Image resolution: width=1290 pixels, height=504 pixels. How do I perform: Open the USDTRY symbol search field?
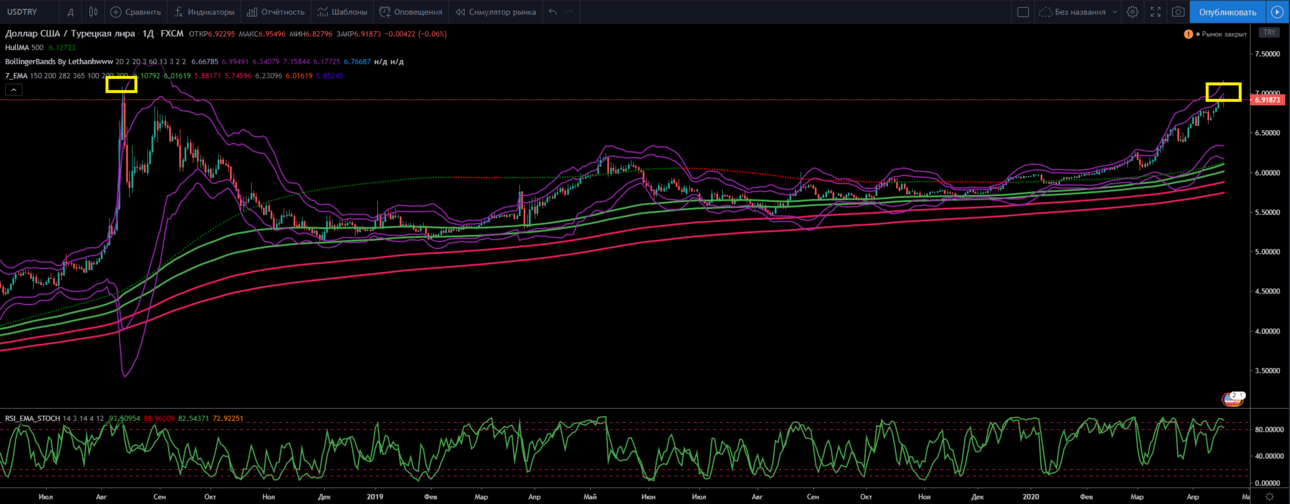click(x=27, y=12)
